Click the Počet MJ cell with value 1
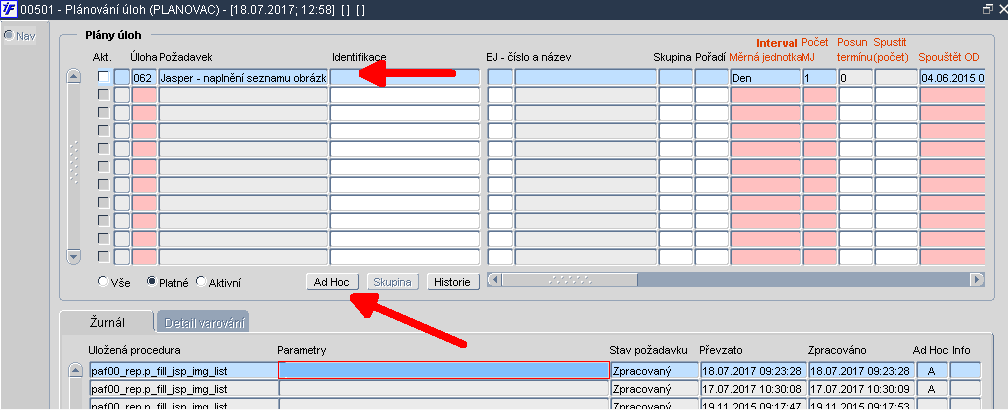This screenshot has height=410, width=1008. 818,77
